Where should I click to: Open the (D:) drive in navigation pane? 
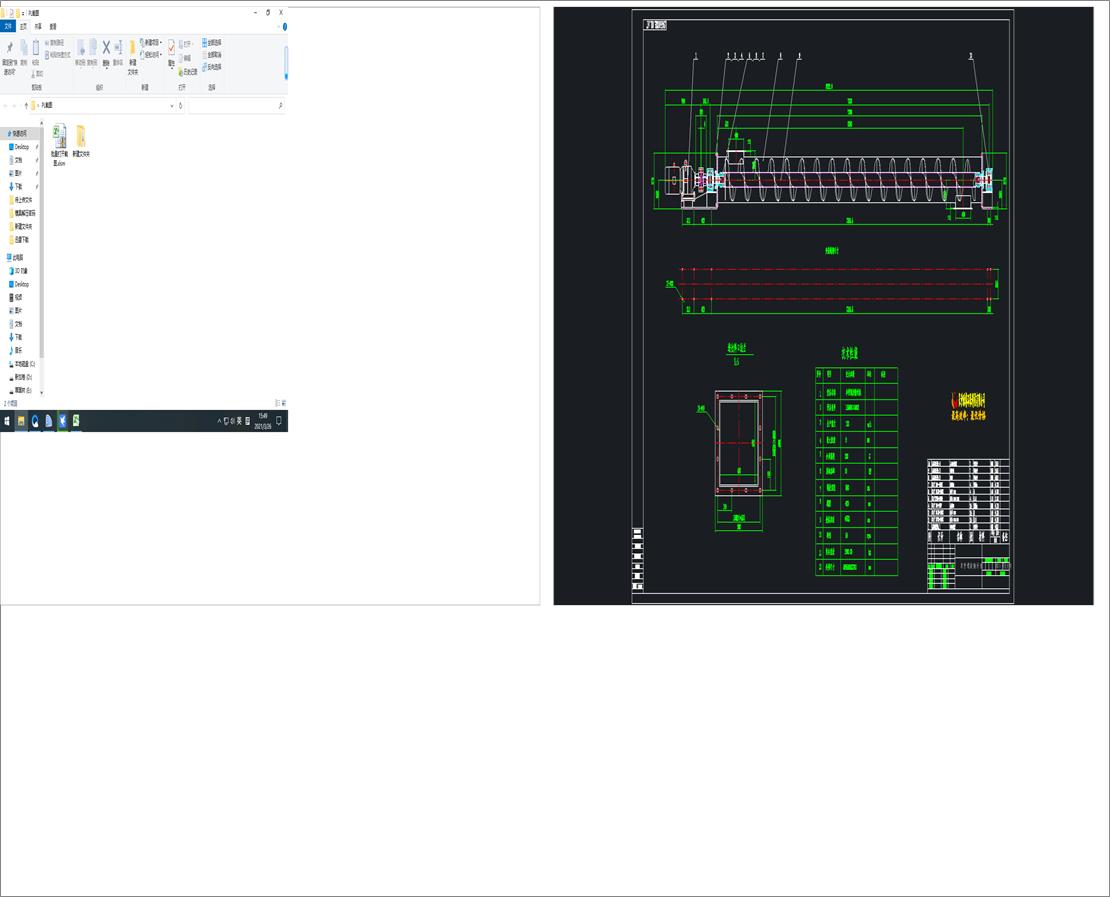[x=22, y=377]
